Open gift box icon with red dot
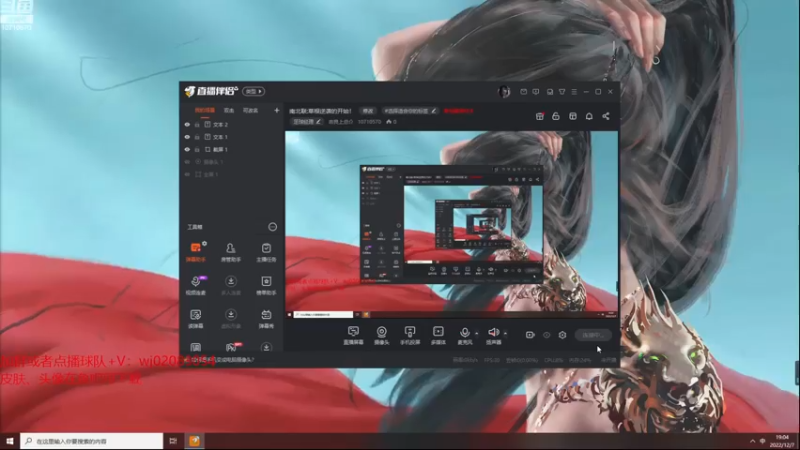 (x=540, y=116)
